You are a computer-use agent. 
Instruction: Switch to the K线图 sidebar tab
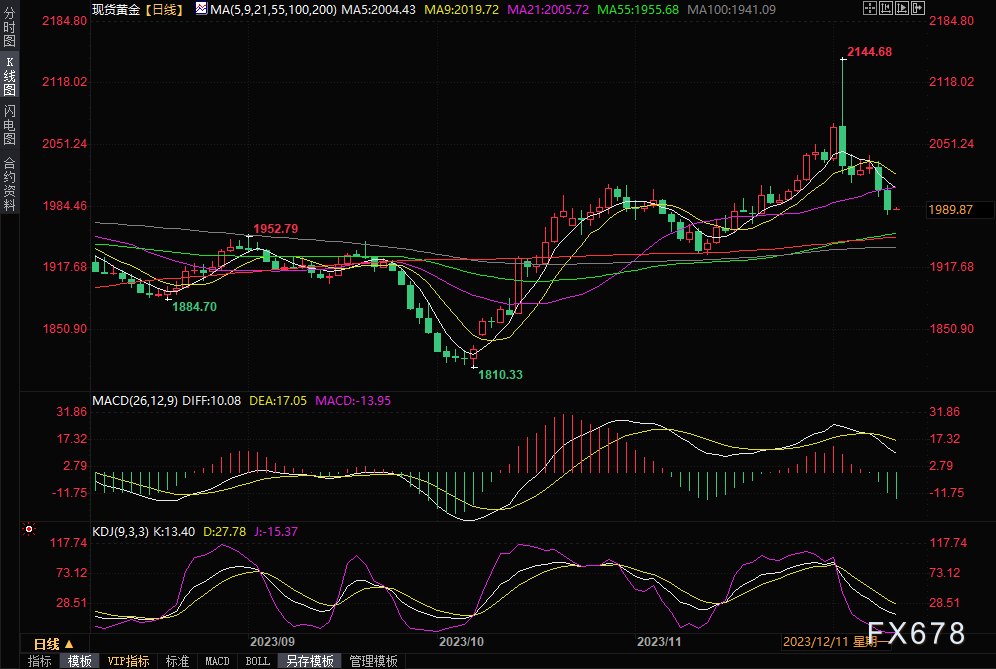point(9,76)
